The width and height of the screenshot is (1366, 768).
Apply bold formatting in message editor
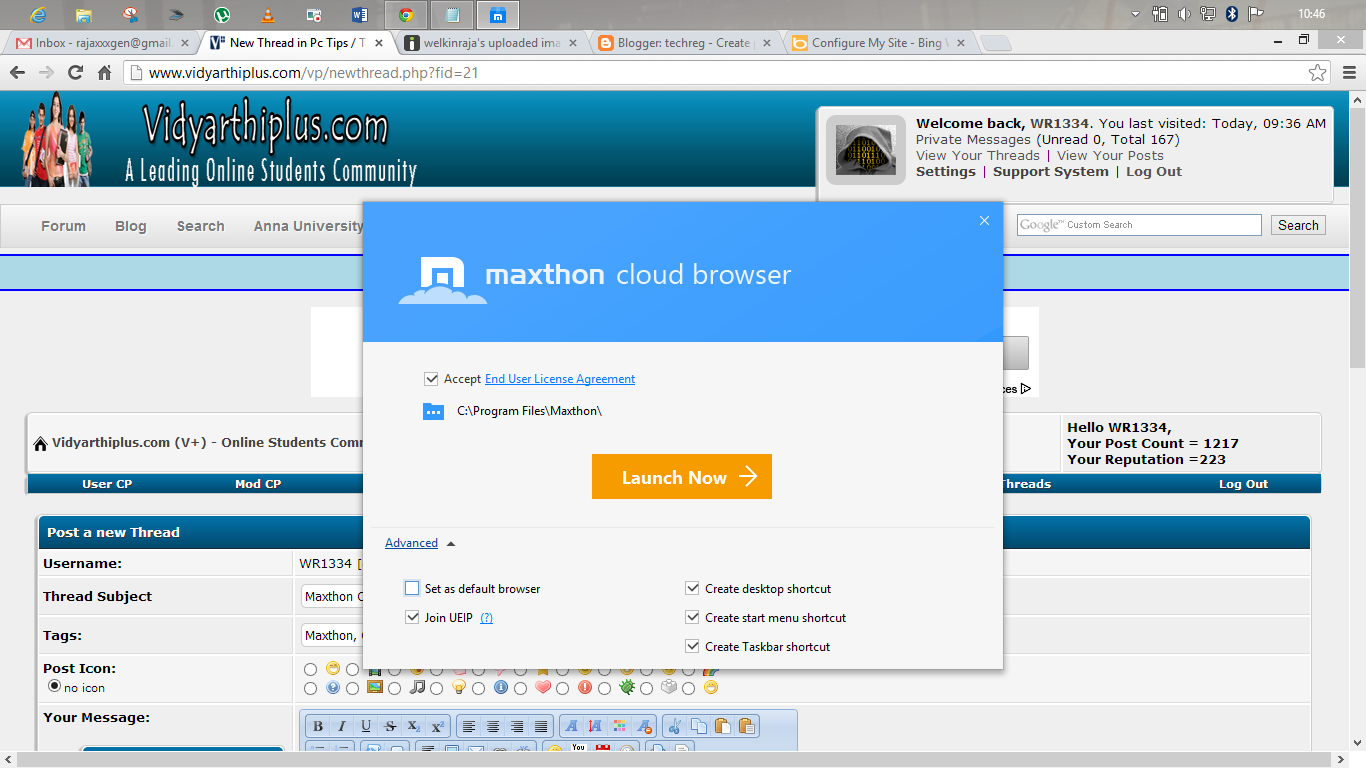(x=318, y=727)
